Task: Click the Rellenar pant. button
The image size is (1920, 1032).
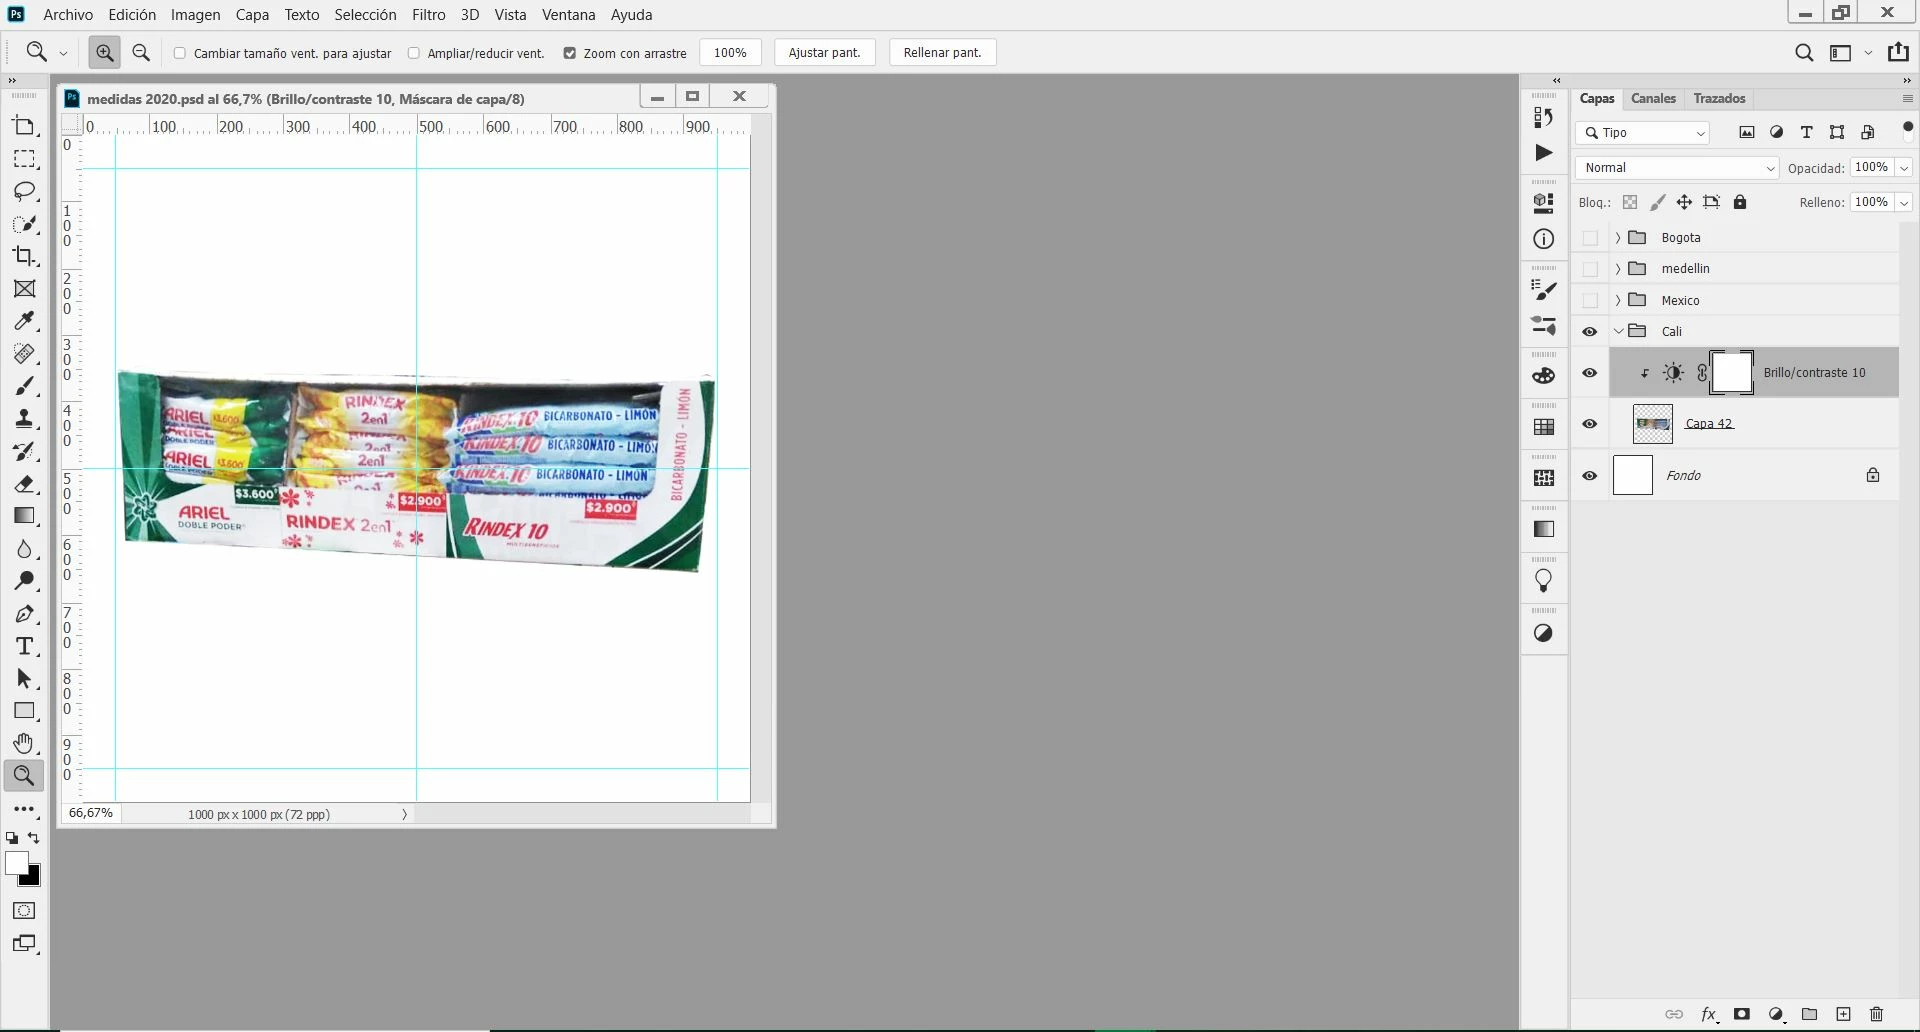Action: pos(942,53)
